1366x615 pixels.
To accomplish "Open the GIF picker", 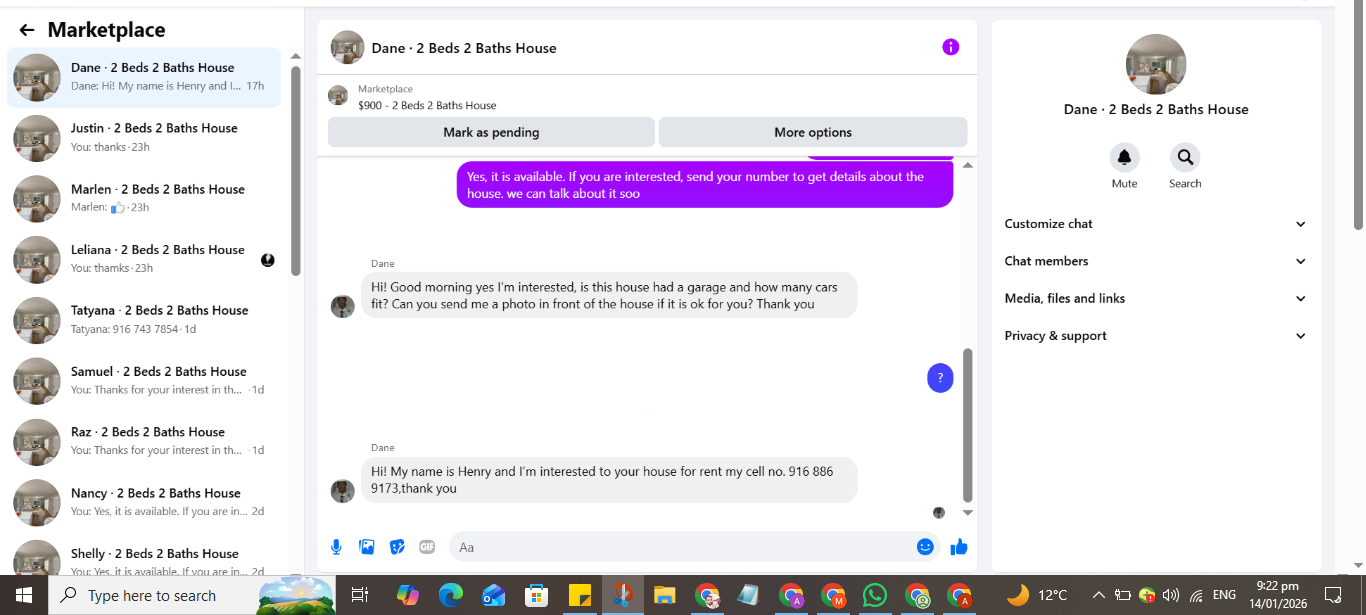I will (x=427, y=547).
